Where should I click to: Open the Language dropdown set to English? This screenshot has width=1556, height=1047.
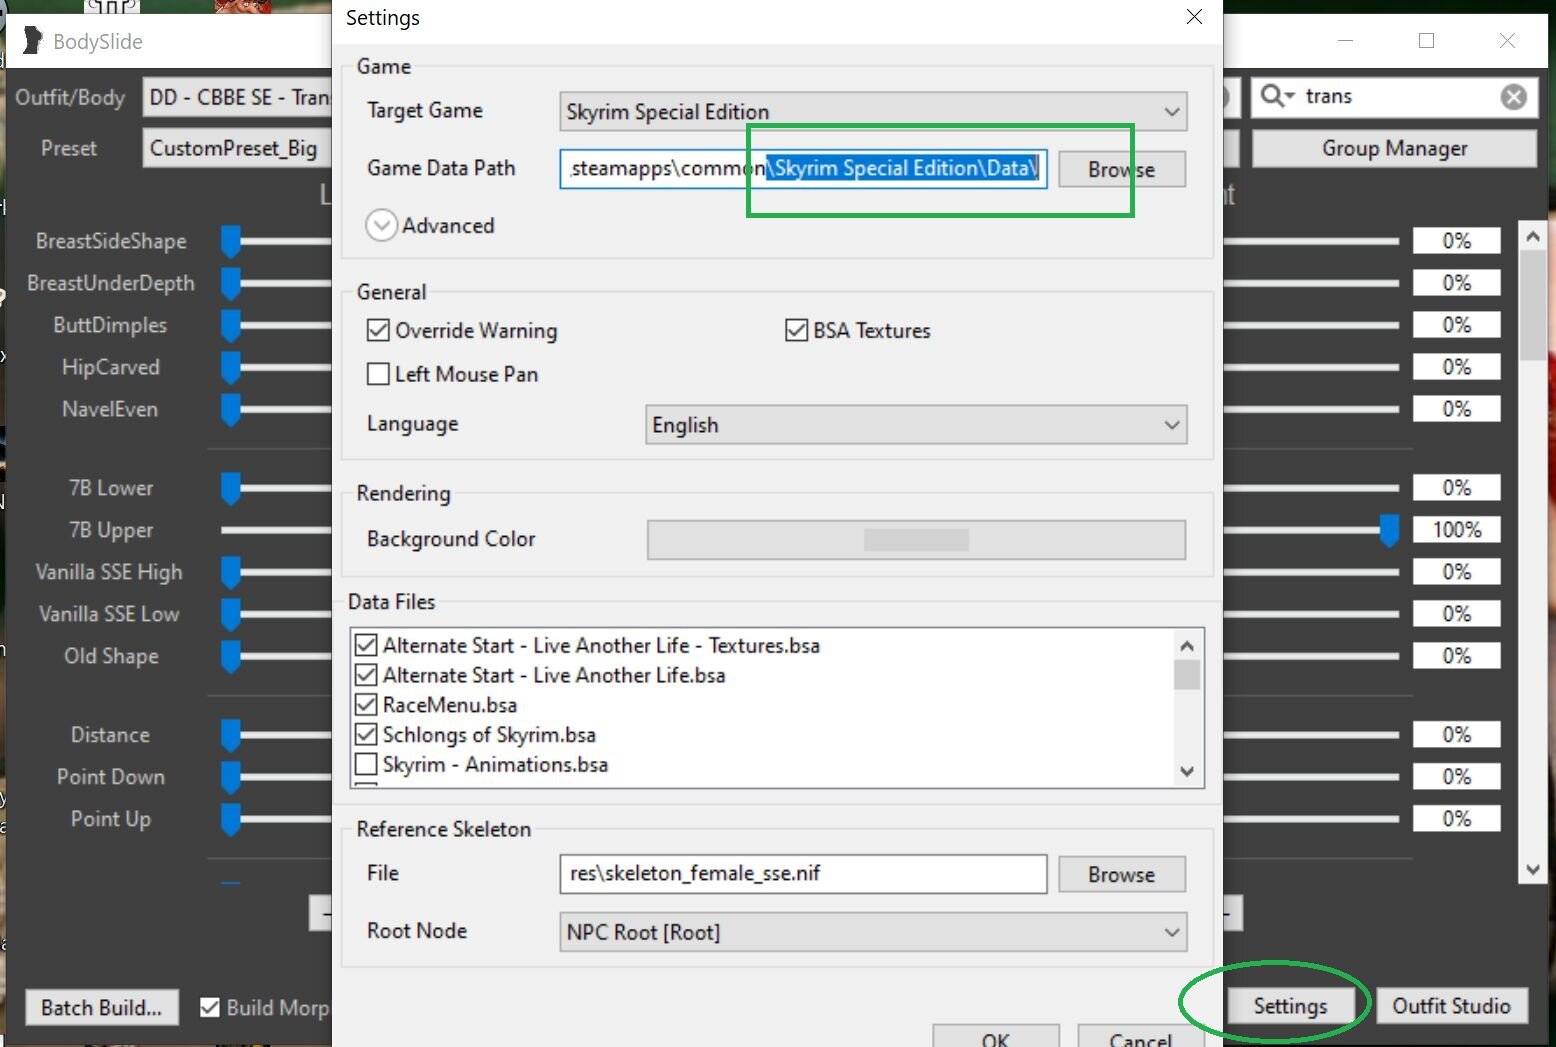(916, 425)
